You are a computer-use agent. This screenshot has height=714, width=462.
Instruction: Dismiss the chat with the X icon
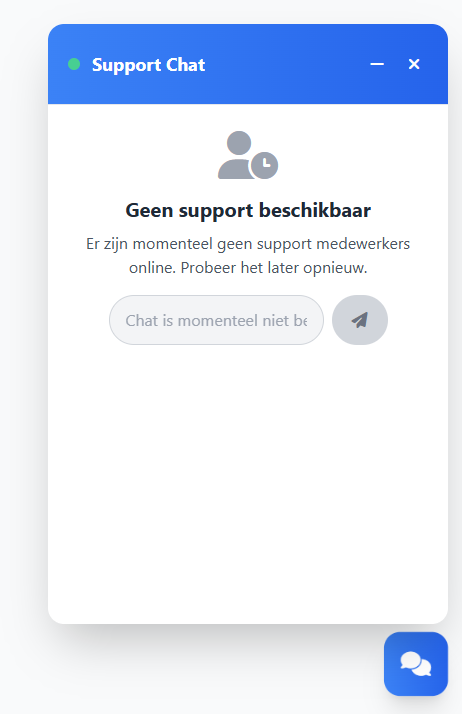coord(414,64)
